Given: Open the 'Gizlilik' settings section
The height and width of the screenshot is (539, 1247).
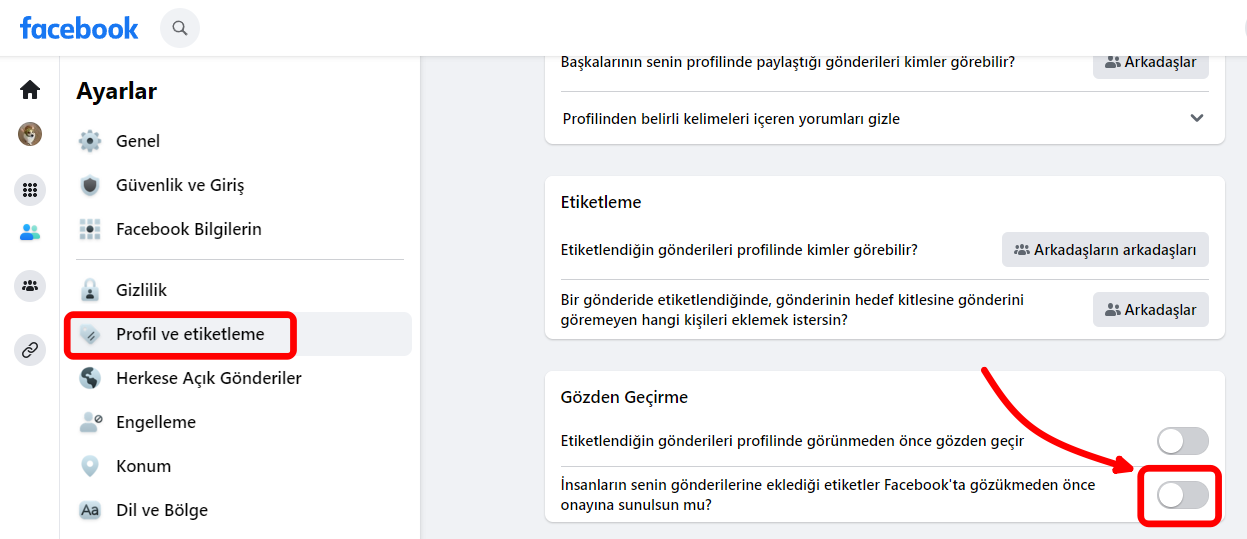Looking at the screenshot, I should point(141,290).
